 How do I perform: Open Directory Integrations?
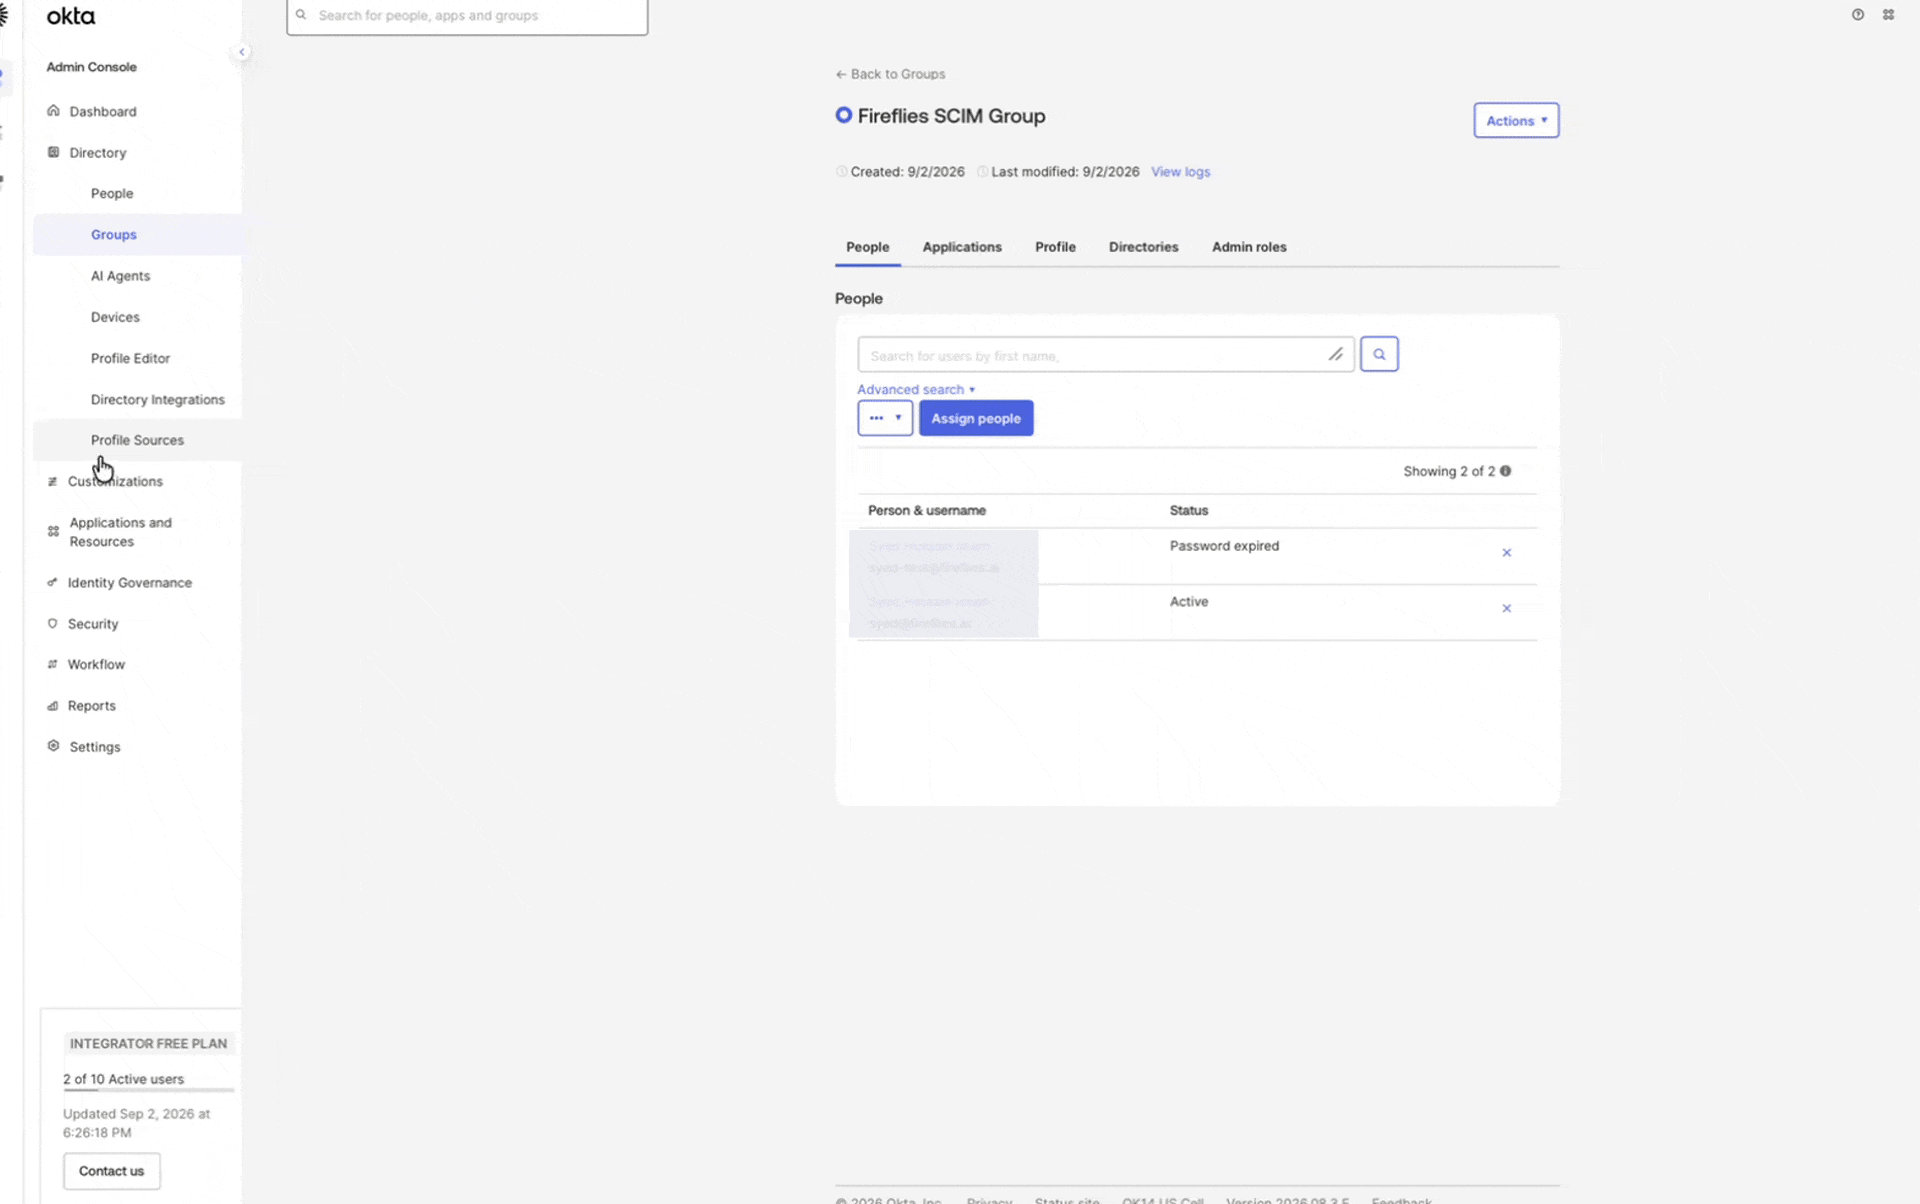pyautogui.click(x=158, y=399)
